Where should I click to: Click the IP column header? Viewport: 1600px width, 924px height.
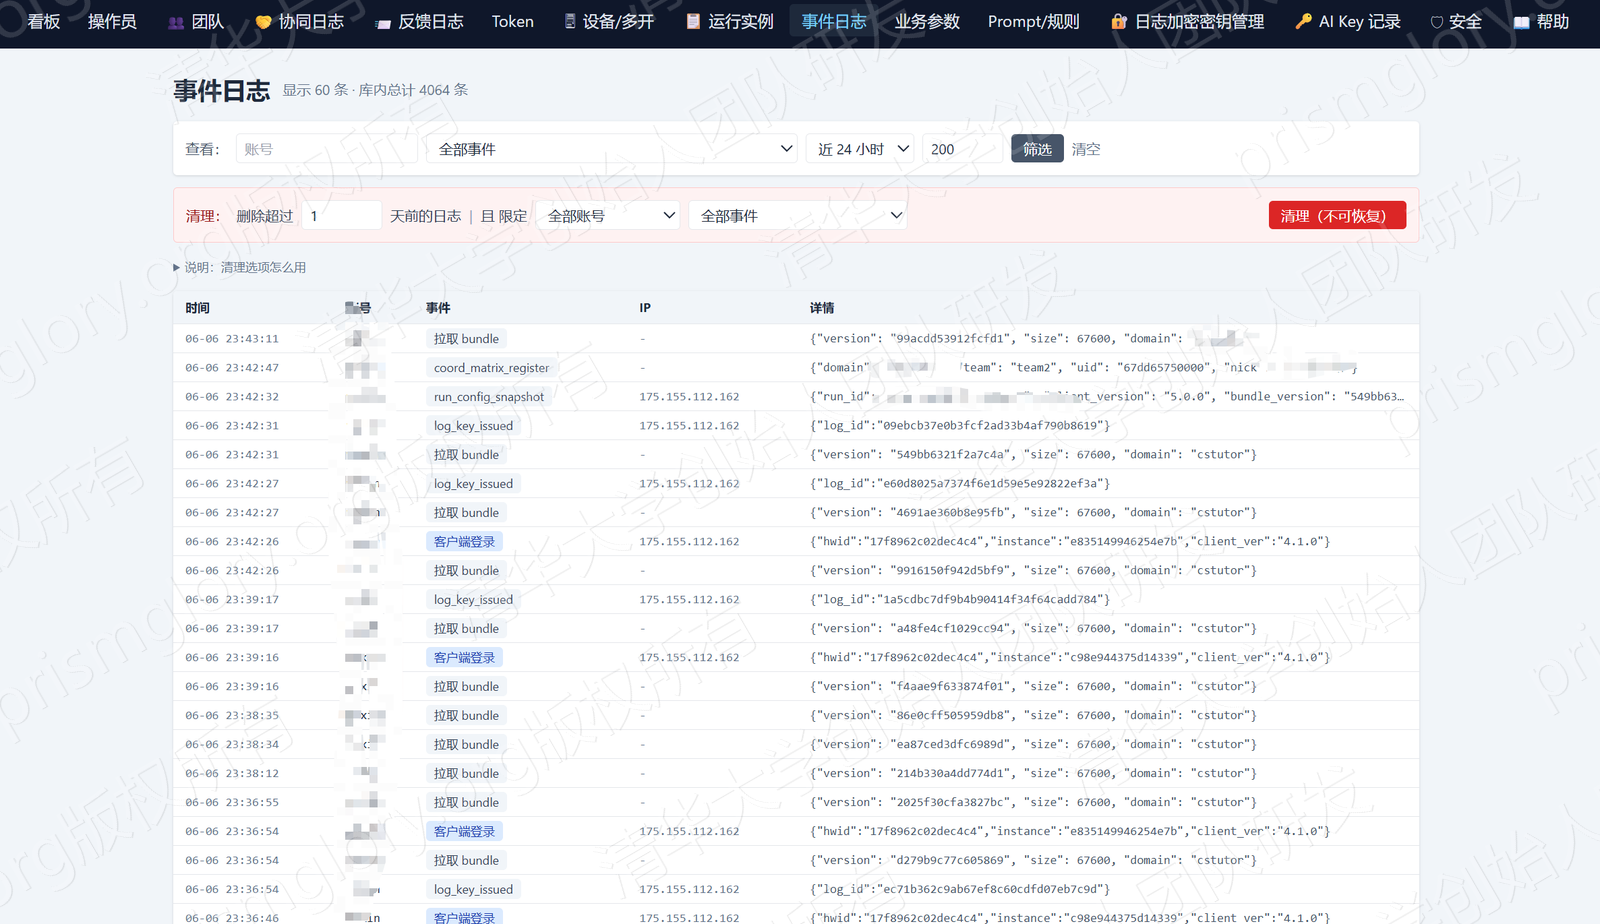coord(645,308)
